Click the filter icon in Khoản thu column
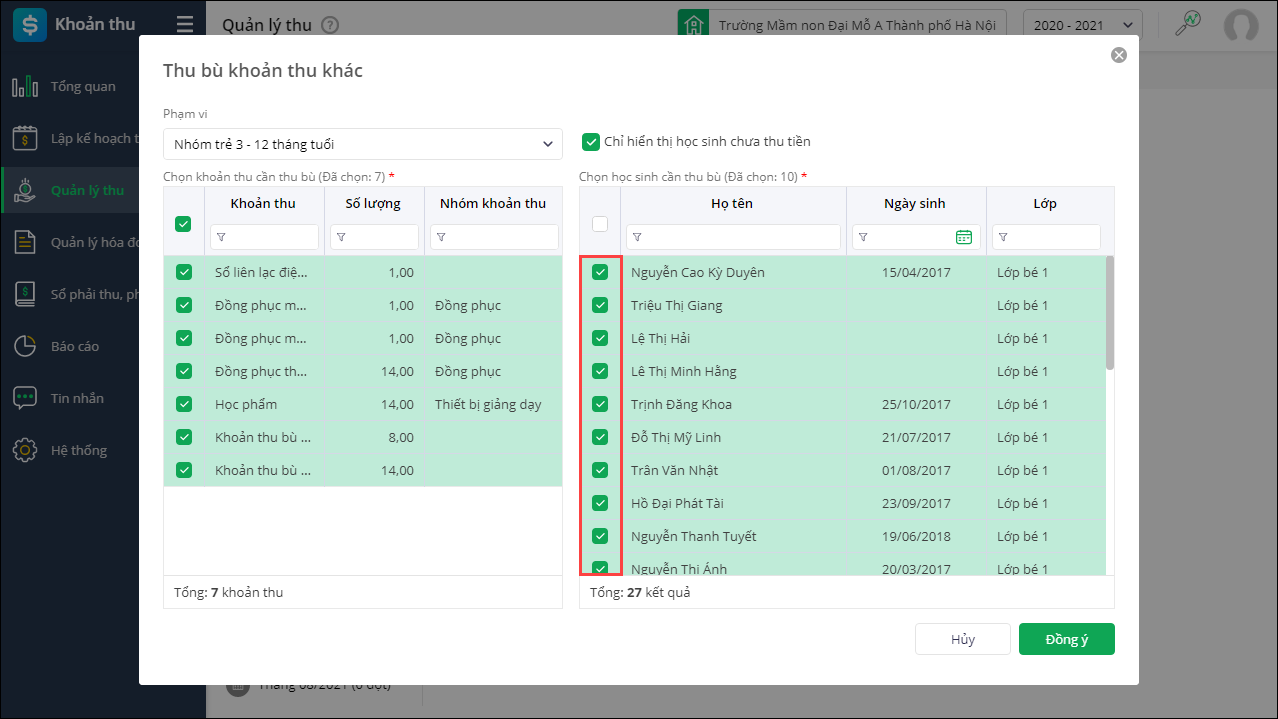The width and height of the screenshot is (1278, 719). click(220, 237)
